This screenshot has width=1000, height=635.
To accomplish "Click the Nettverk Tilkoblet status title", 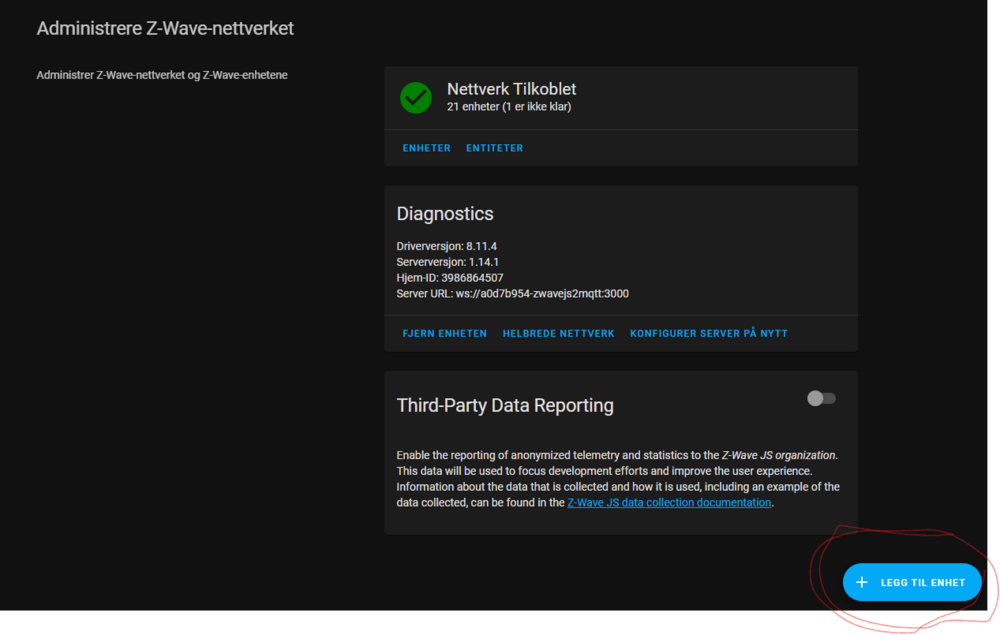I will pos(511,89).
